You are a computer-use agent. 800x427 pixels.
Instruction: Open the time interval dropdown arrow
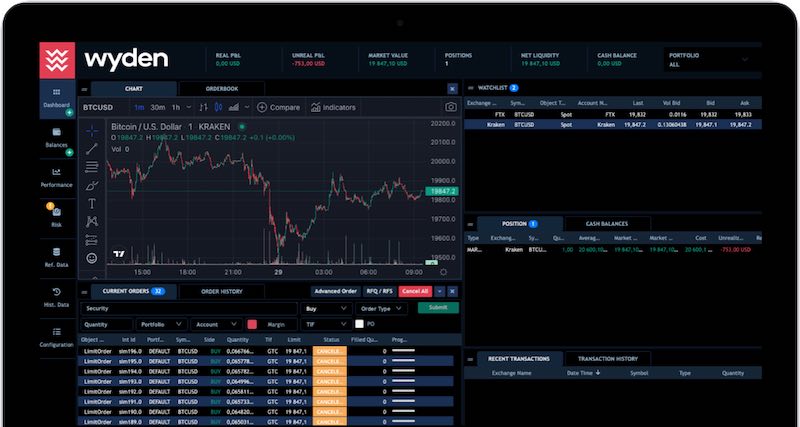click(x=189, y=107)
